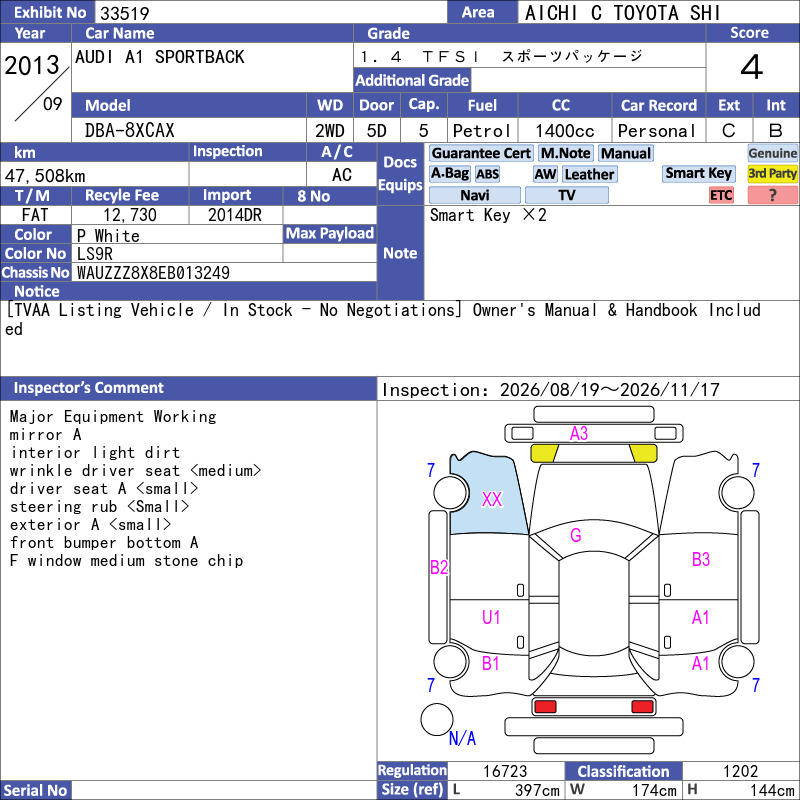Click the B3 mark on diagram
The height and width of the screenshot is (800, 800).
click(x=701, y=559)
